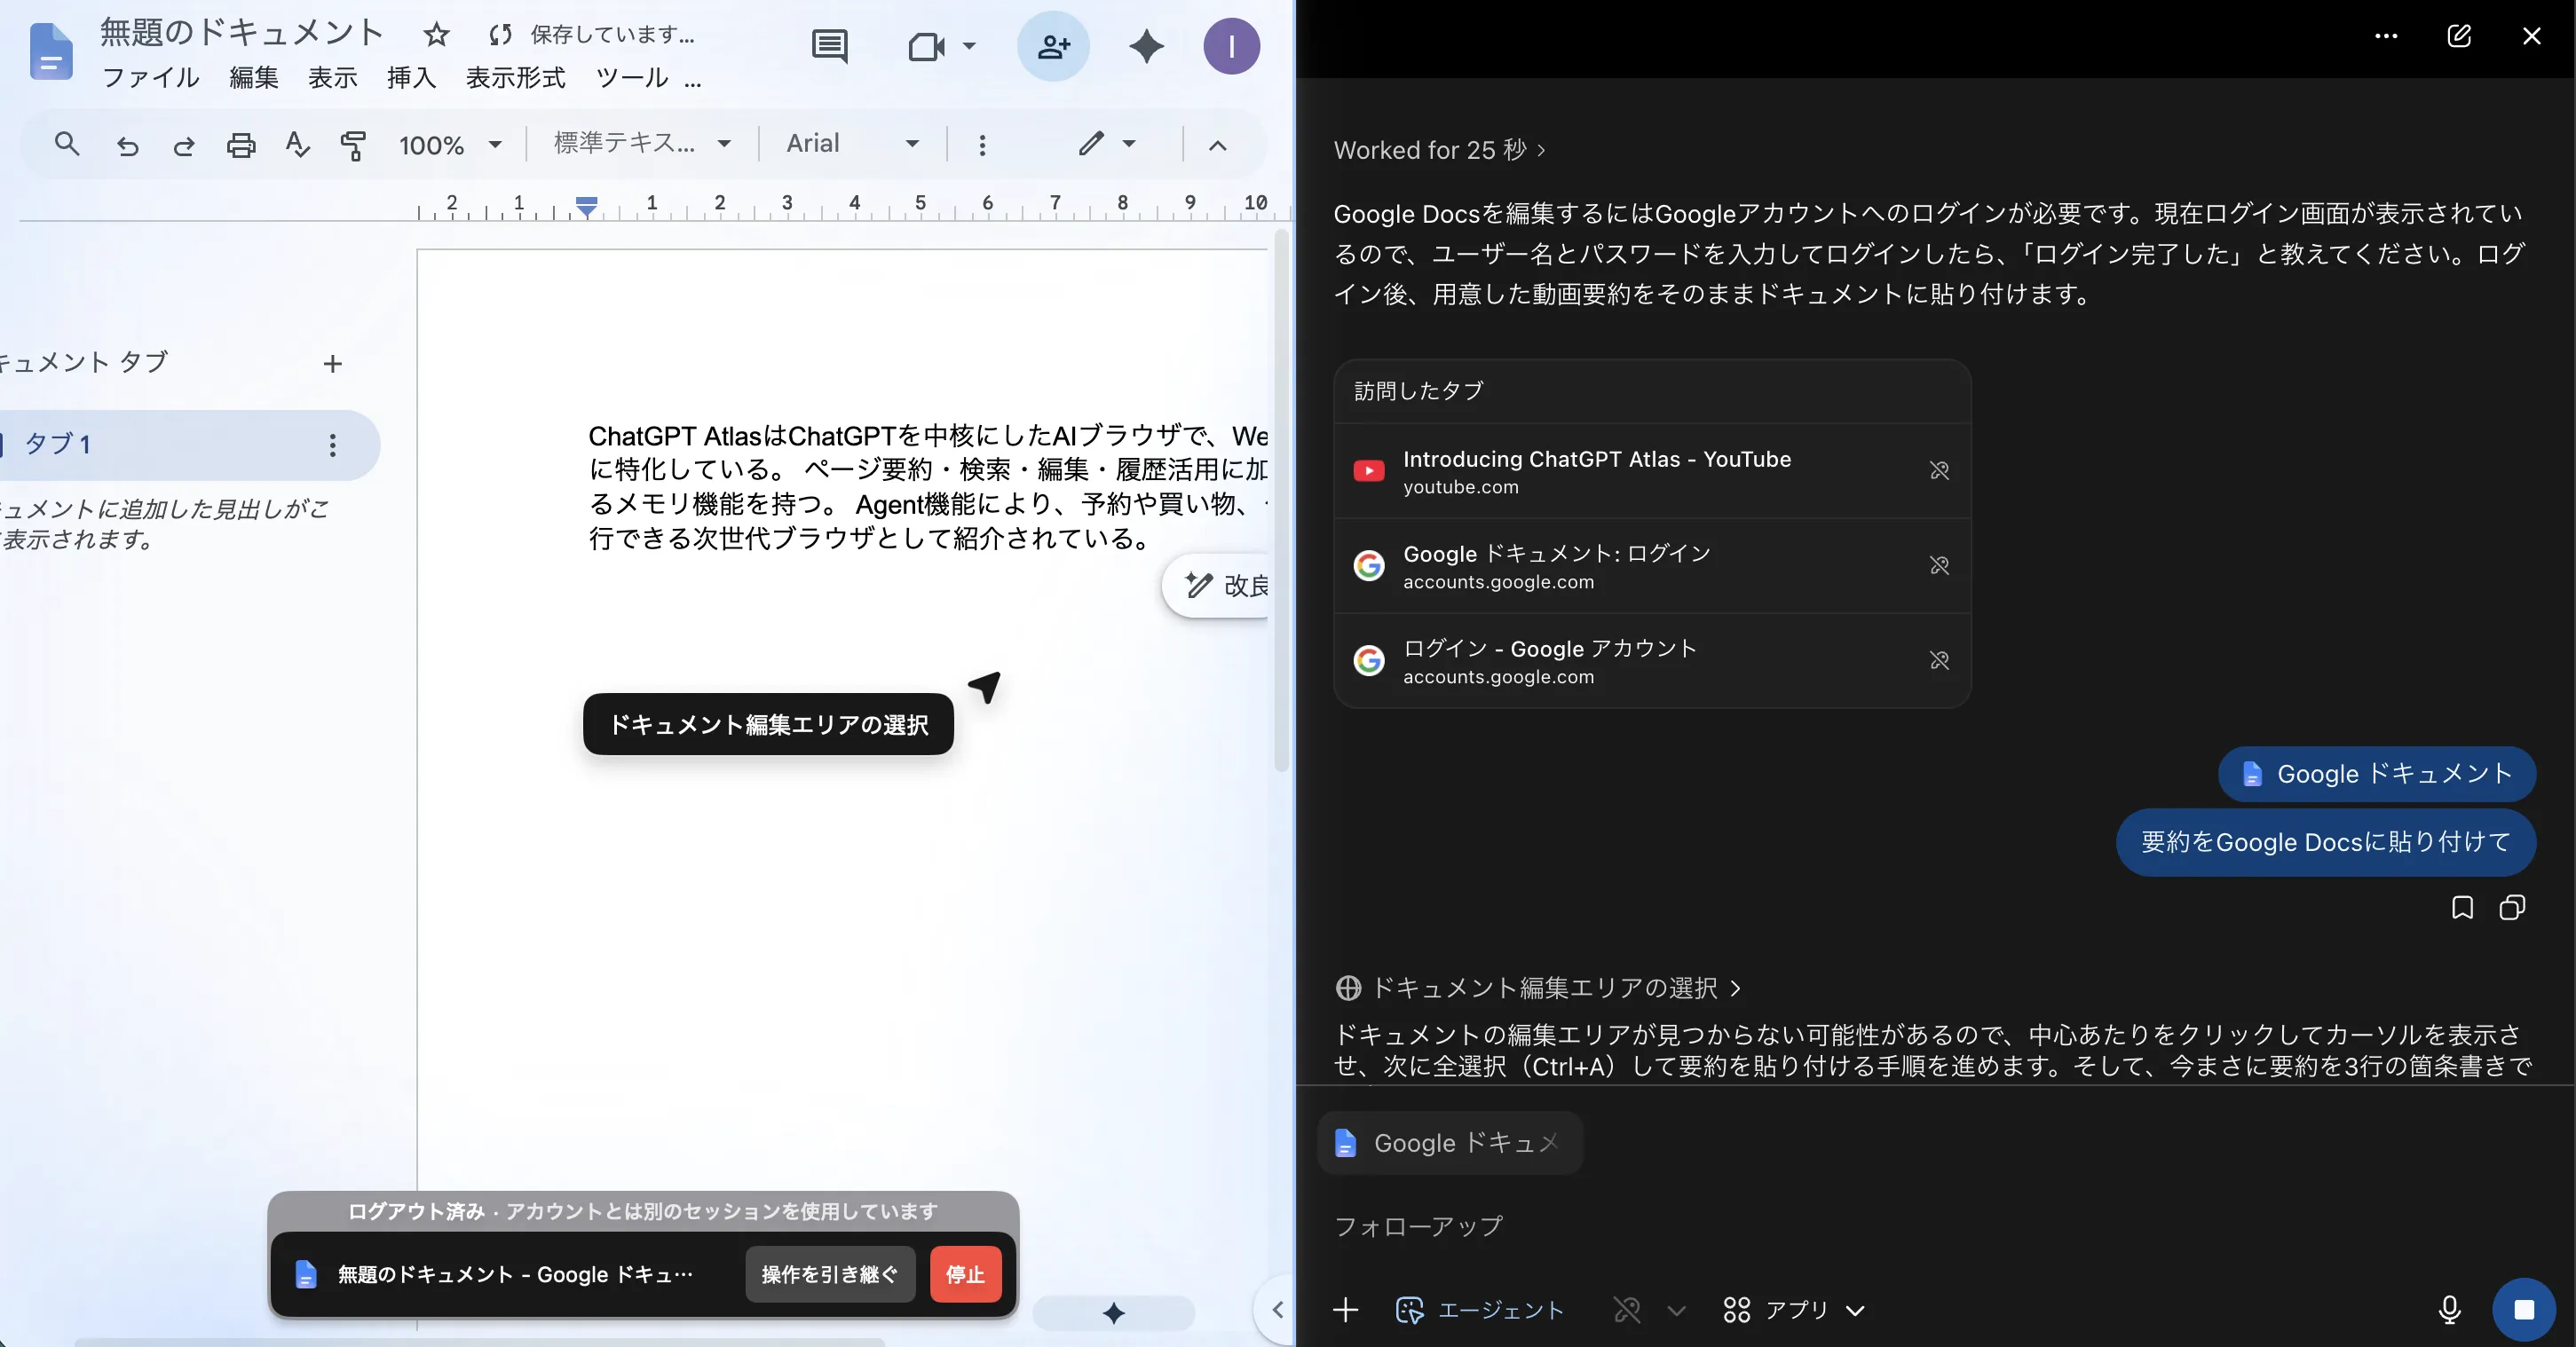Toggle the link icon on Google ドキュメント: ログイン row
This screenshot has height=1347, width=2576.
tap(1939, 566)
